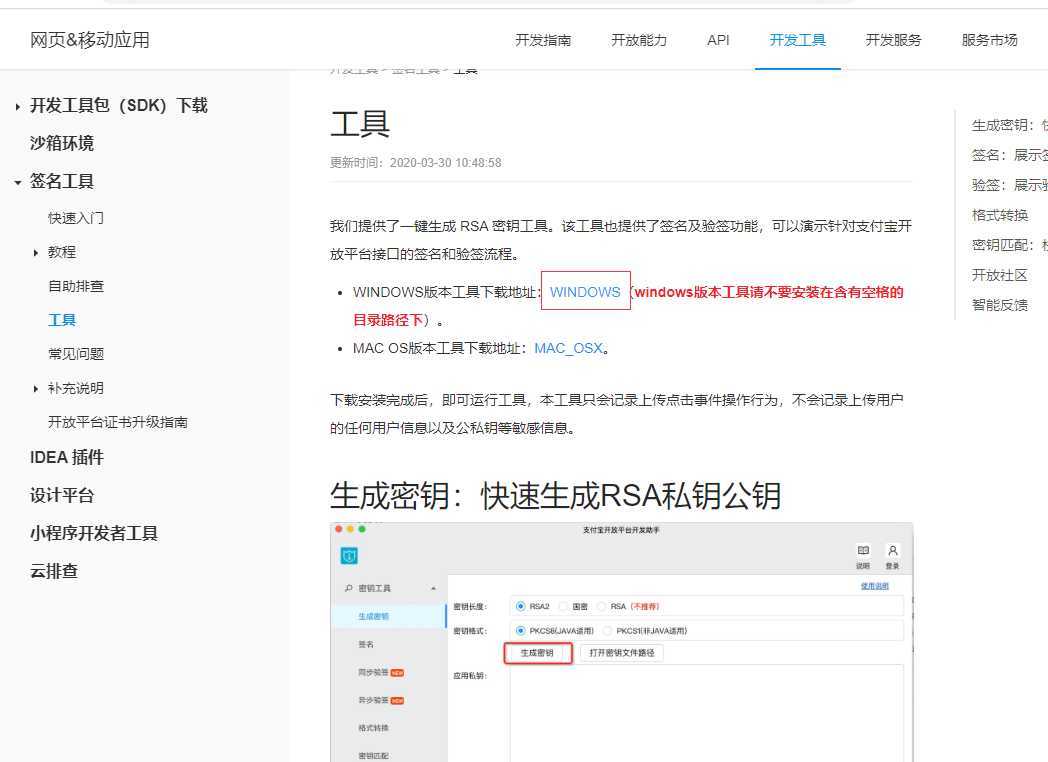Jump to 生成密钥 in page outline
Screen dimensions: 1048x762
(1009, 125)
